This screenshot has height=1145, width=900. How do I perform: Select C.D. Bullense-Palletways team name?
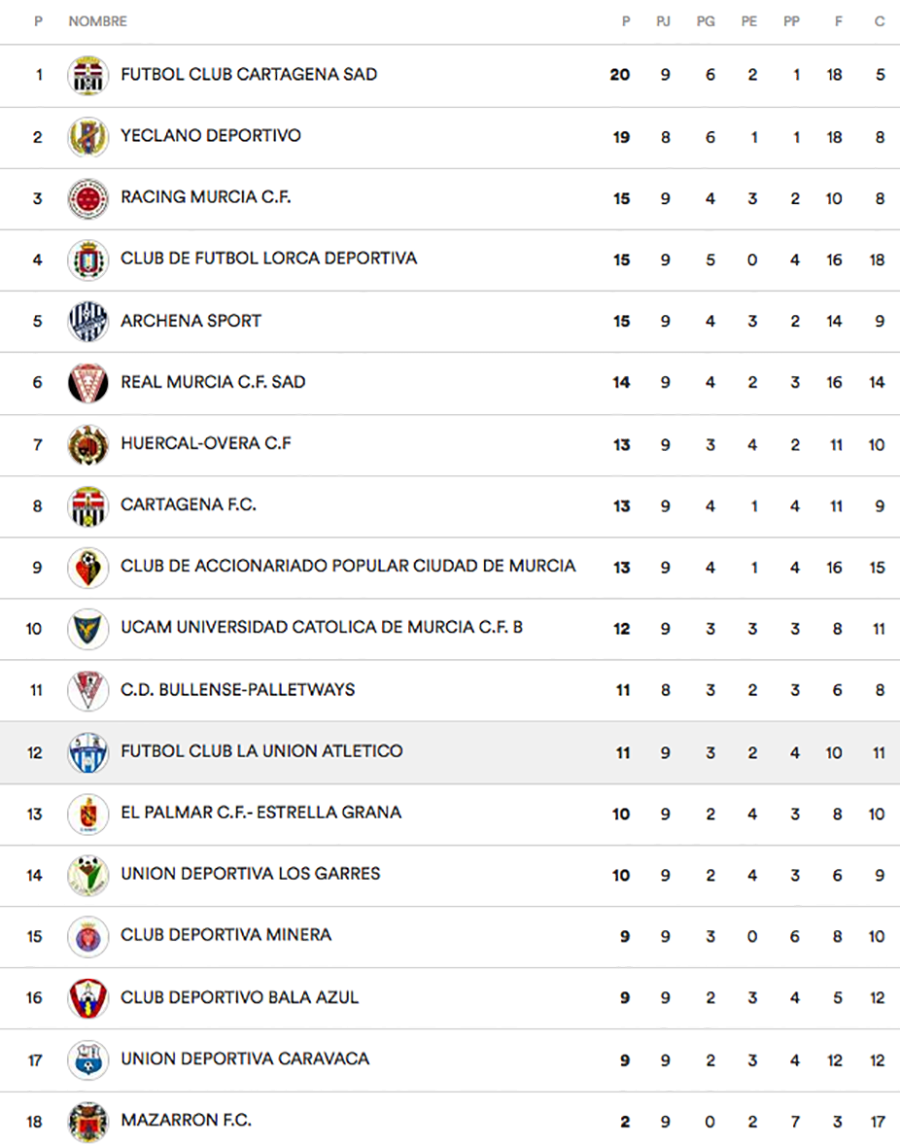coord(237,690)
